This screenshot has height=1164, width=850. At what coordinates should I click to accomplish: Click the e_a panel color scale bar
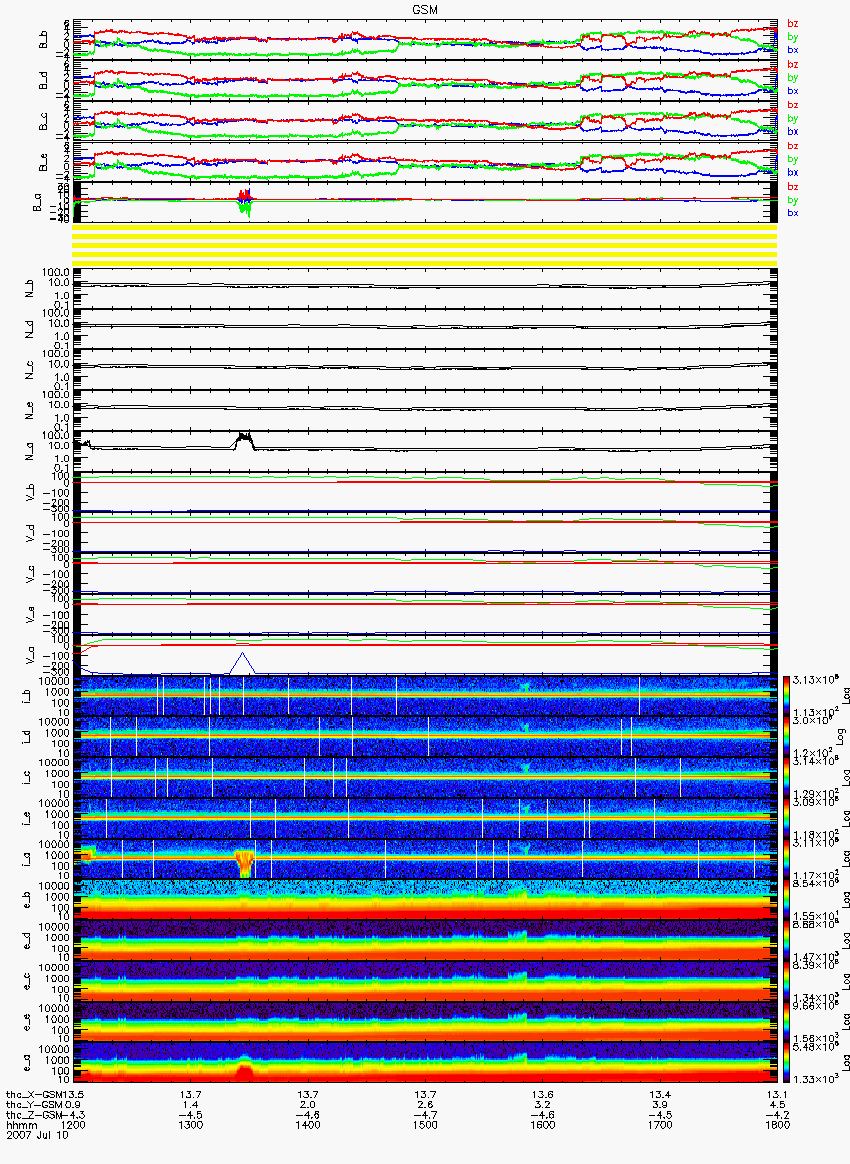pyautogui.click(x=785, y=1063)
